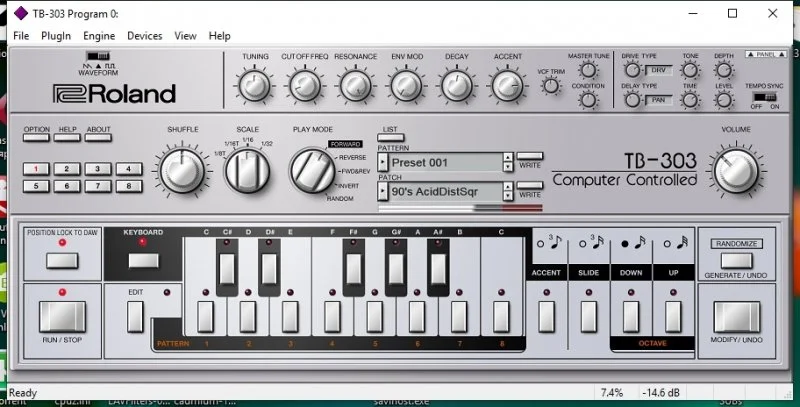Click the Shuffle knob

(x=182, y=171)
